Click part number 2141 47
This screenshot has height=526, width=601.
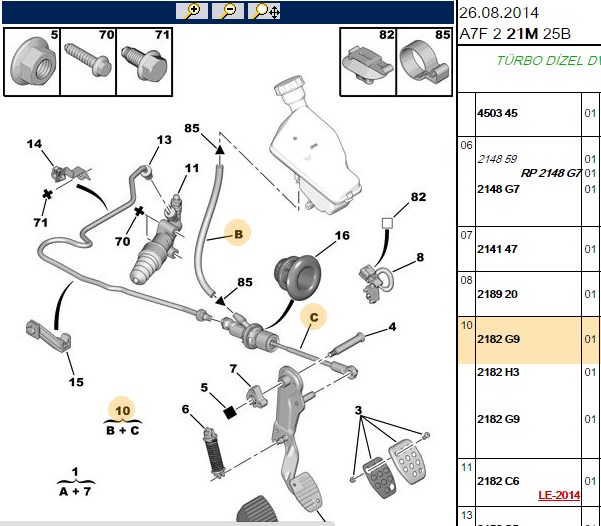[497, 249]
